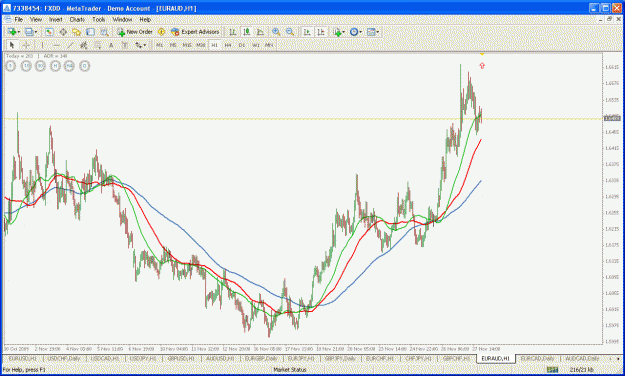Click the New Order button
Image resolution: width=625 pixels, height=376 pixels.
(135, 31)
